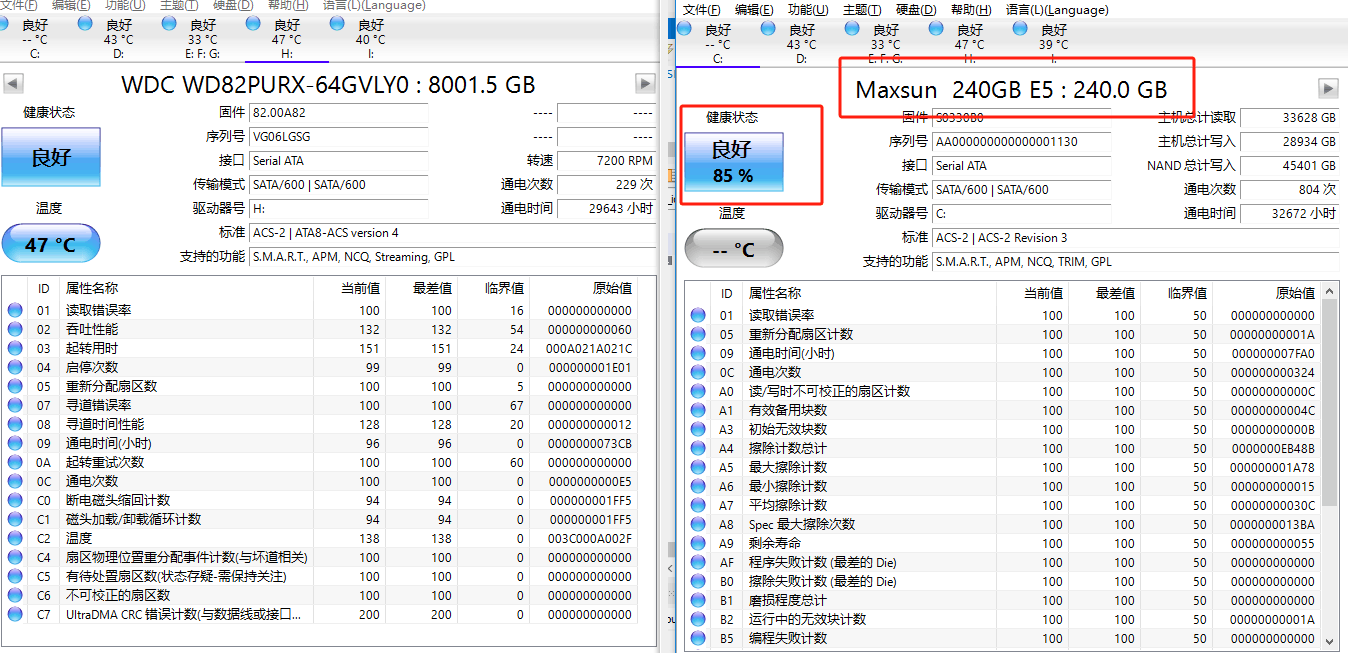
Task: Select the H: 47 °C disk tab in WDC window
Action: point(286,38)
